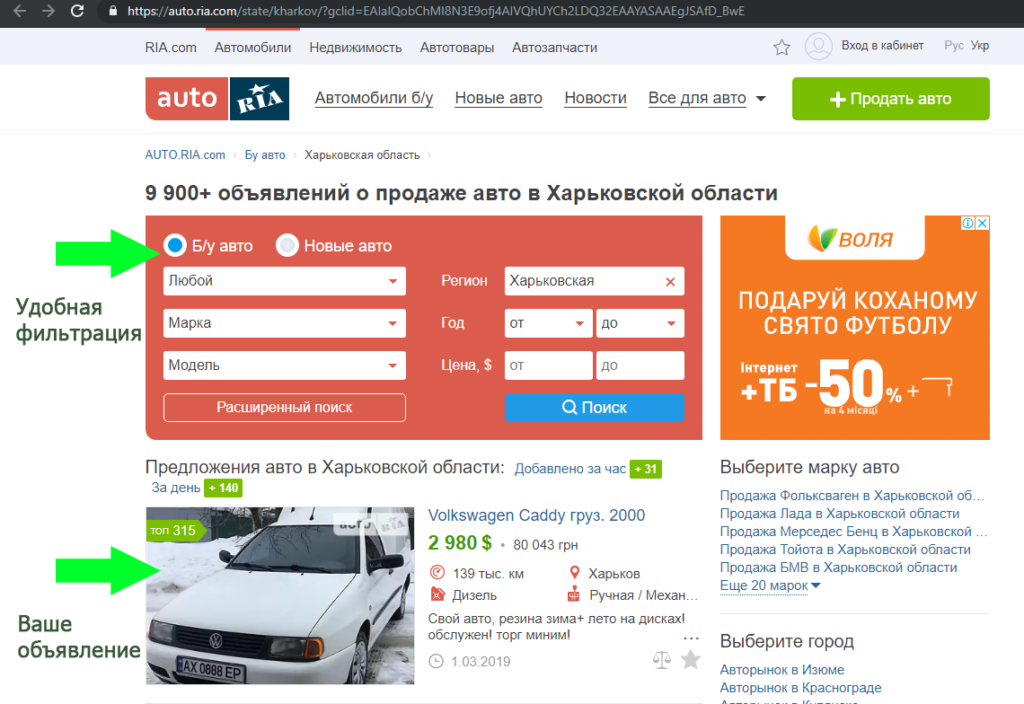The width and height of the screenshot is (1024, 704).
Task: Open Продажа Тойота в Харьковской области
Action: click(845, 549)
